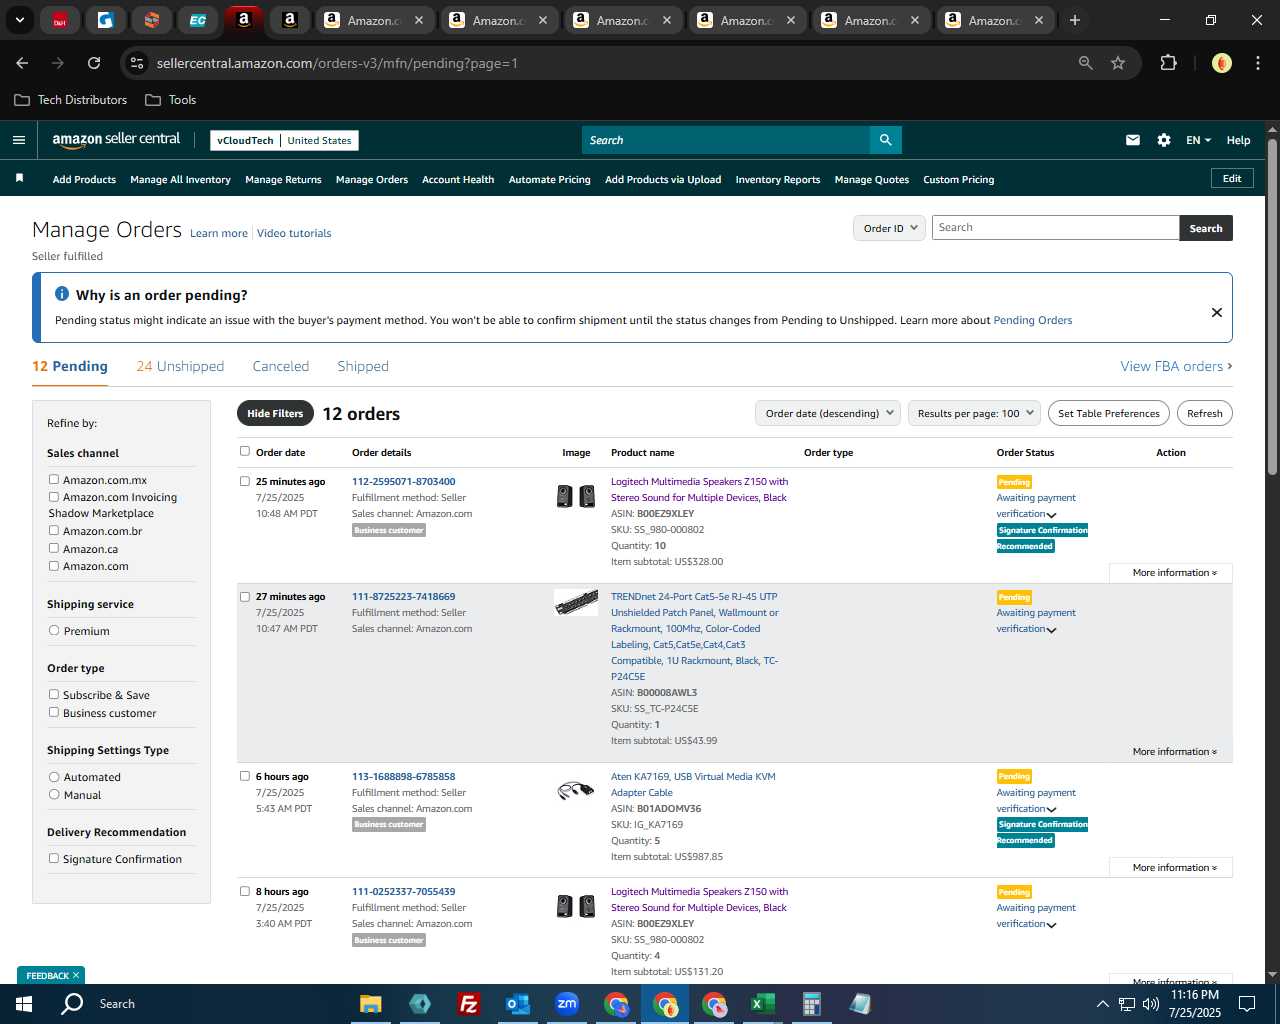
Task: Open Outlook from taskbar
Action: coord(517,1004)
